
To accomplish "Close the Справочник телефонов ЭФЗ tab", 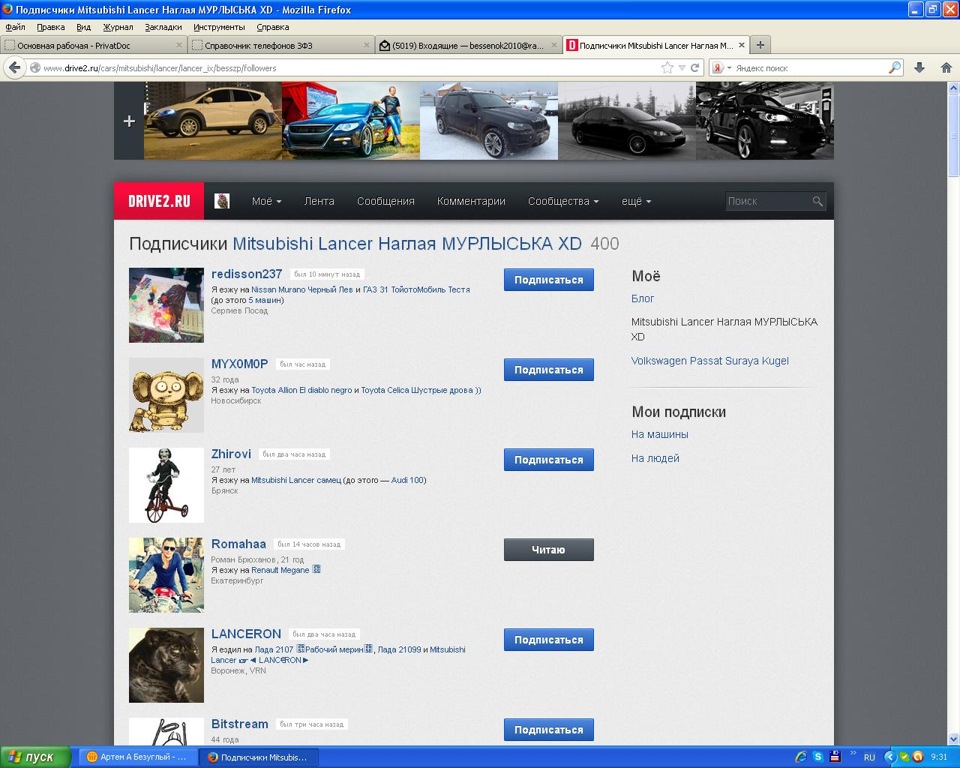I will [x=367, y=45].
